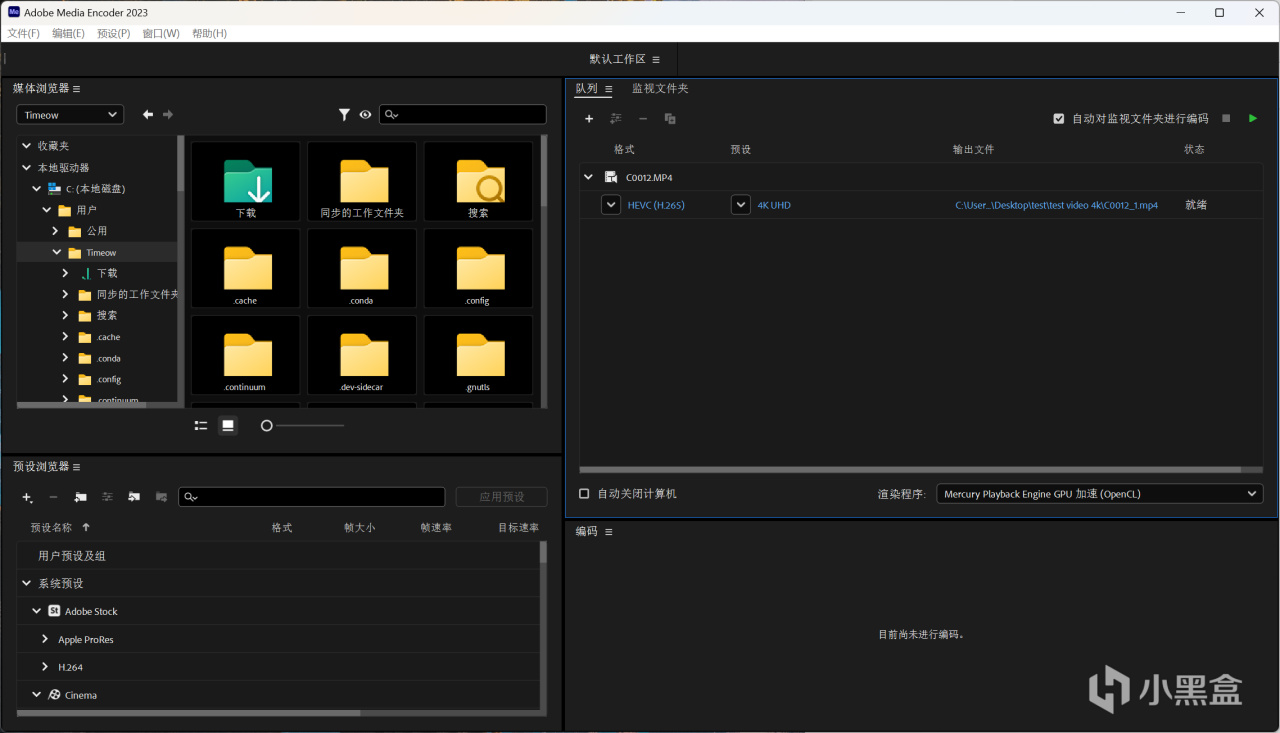Click the add output icon in the queue toolbar
The height and width of the screenshot is (733, 1280).
click(616, 119)
